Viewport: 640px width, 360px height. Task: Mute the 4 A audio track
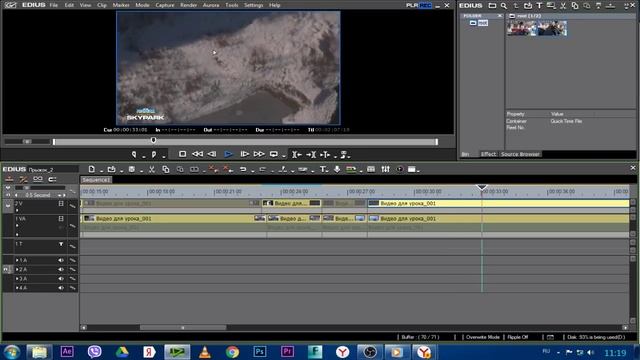pos(61,288)
